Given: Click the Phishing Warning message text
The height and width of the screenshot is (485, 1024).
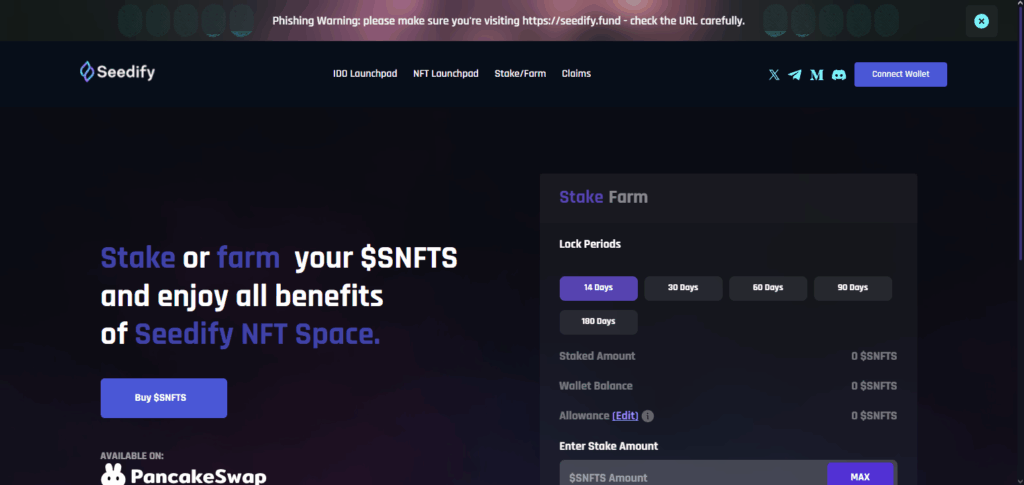Looking at the screenshot, I should (x=509, y=21).
